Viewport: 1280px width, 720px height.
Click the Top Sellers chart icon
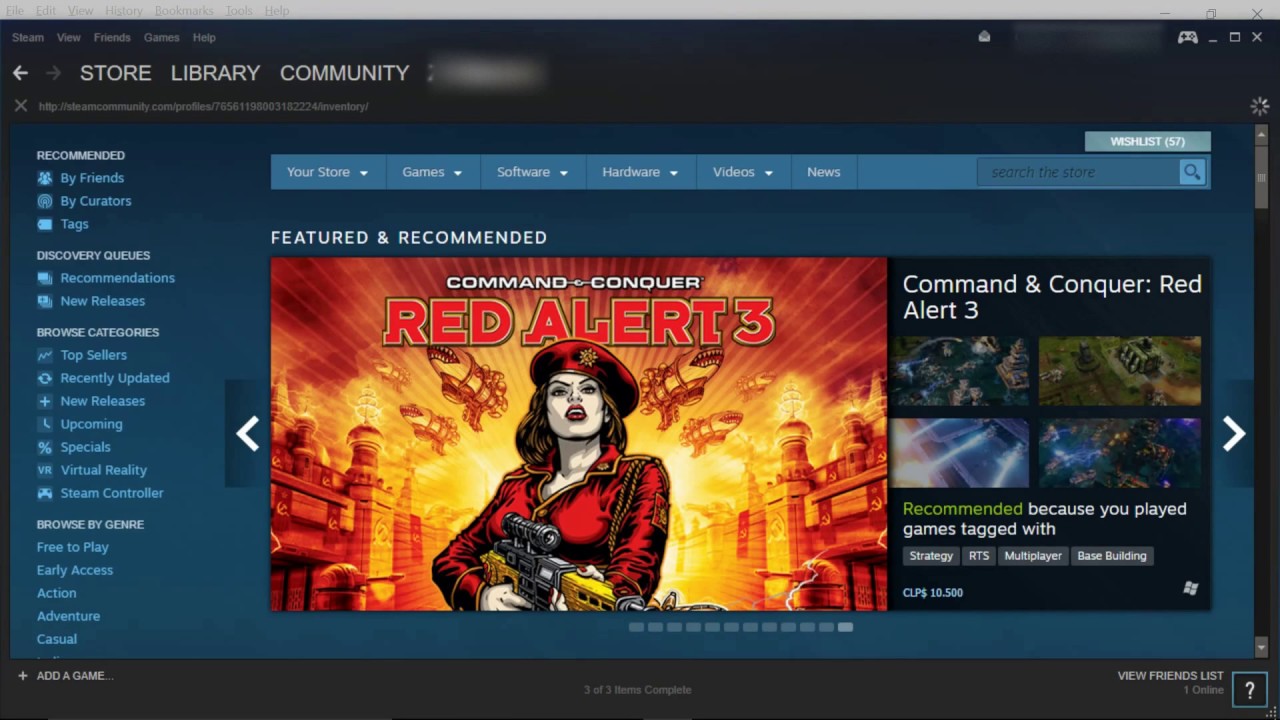click(x=45, y=355)
